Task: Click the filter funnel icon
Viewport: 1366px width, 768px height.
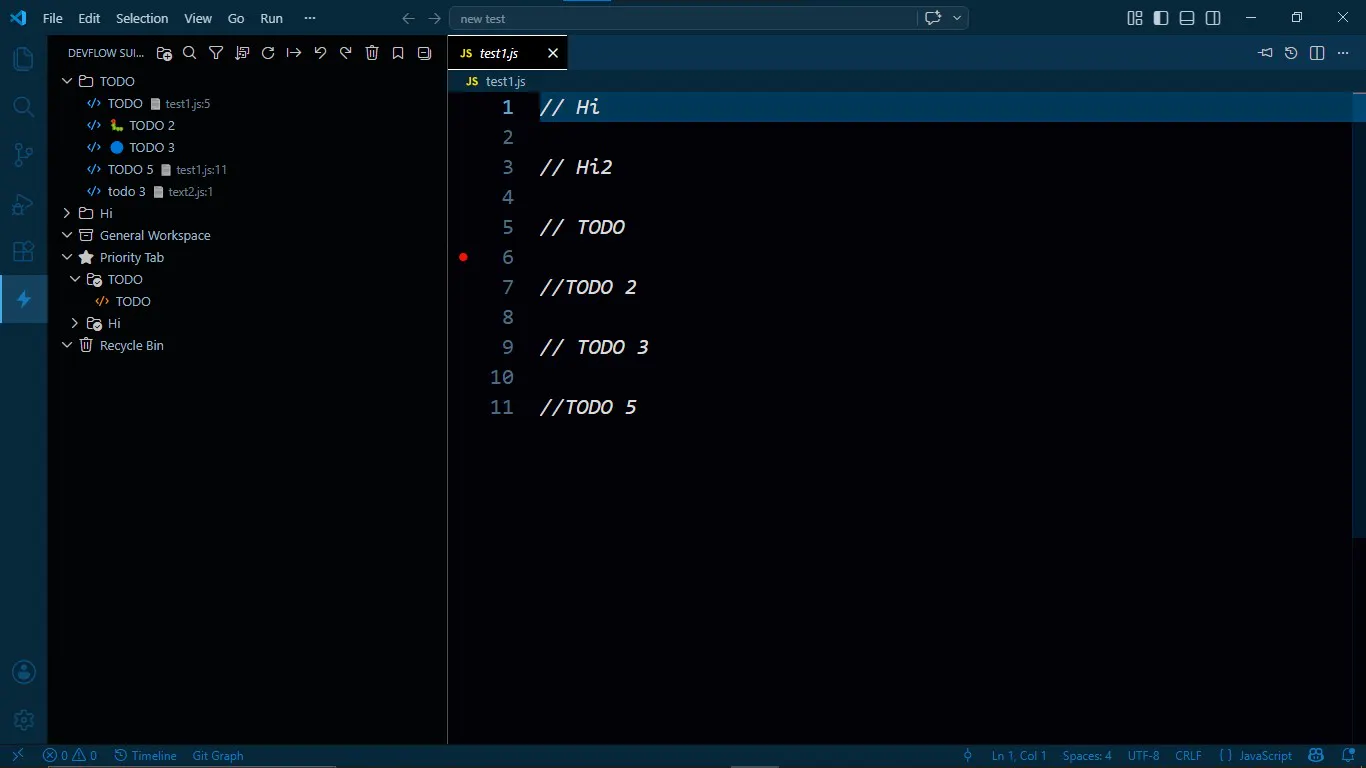Action: click(x=216, y=53)
